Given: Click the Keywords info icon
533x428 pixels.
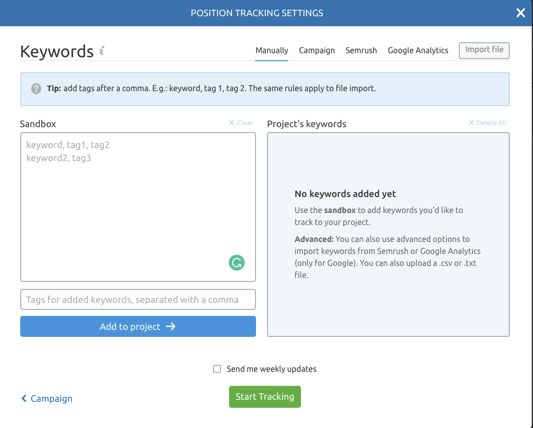Looking at the screenshot, I should pos(102,51).
